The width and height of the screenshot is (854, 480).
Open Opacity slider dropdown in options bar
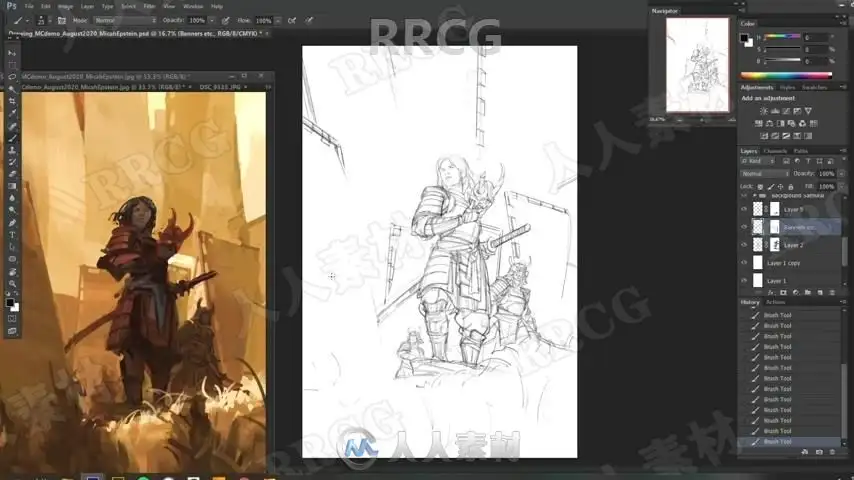click(x=211, y=21)
